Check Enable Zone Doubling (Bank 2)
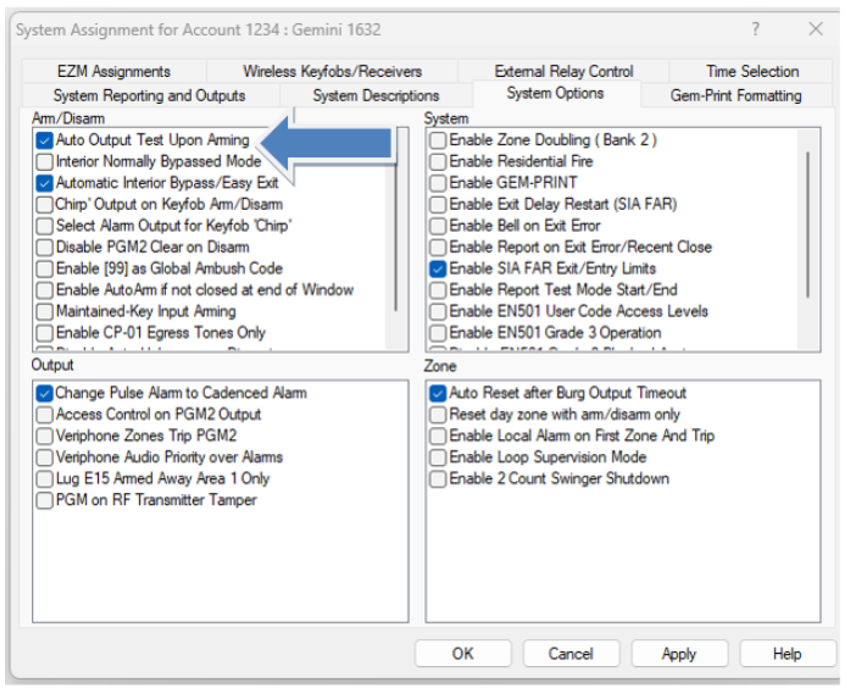 (x=438, y=140)
